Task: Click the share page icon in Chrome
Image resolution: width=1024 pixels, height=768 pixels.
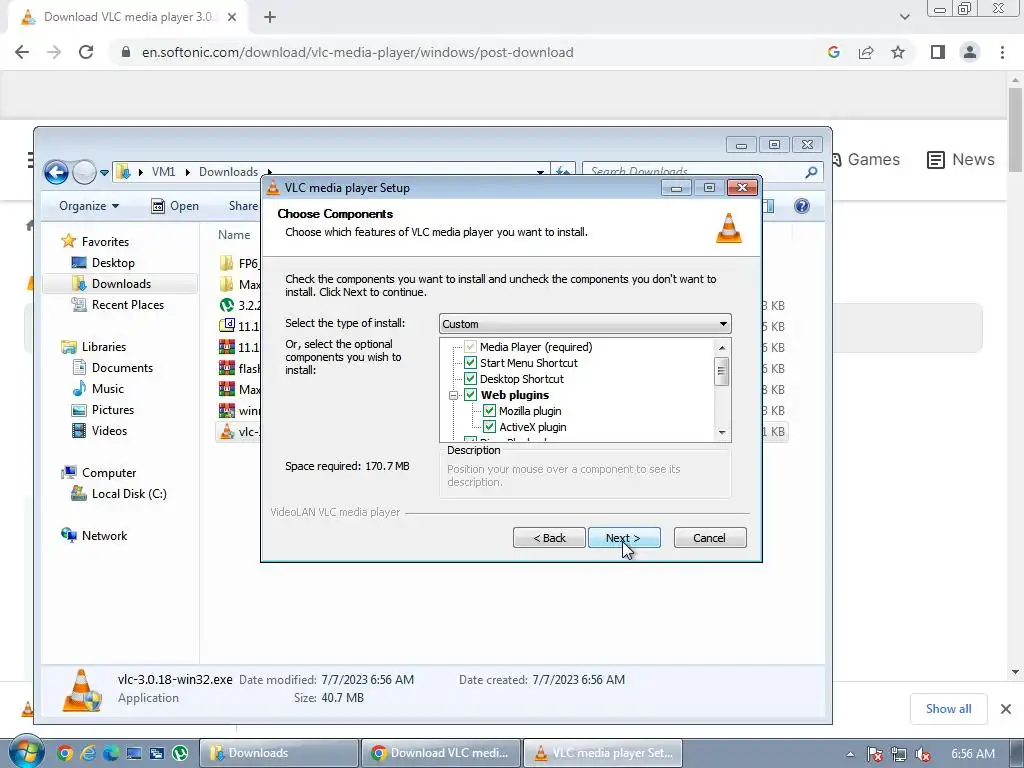Action: click(866, 52)
